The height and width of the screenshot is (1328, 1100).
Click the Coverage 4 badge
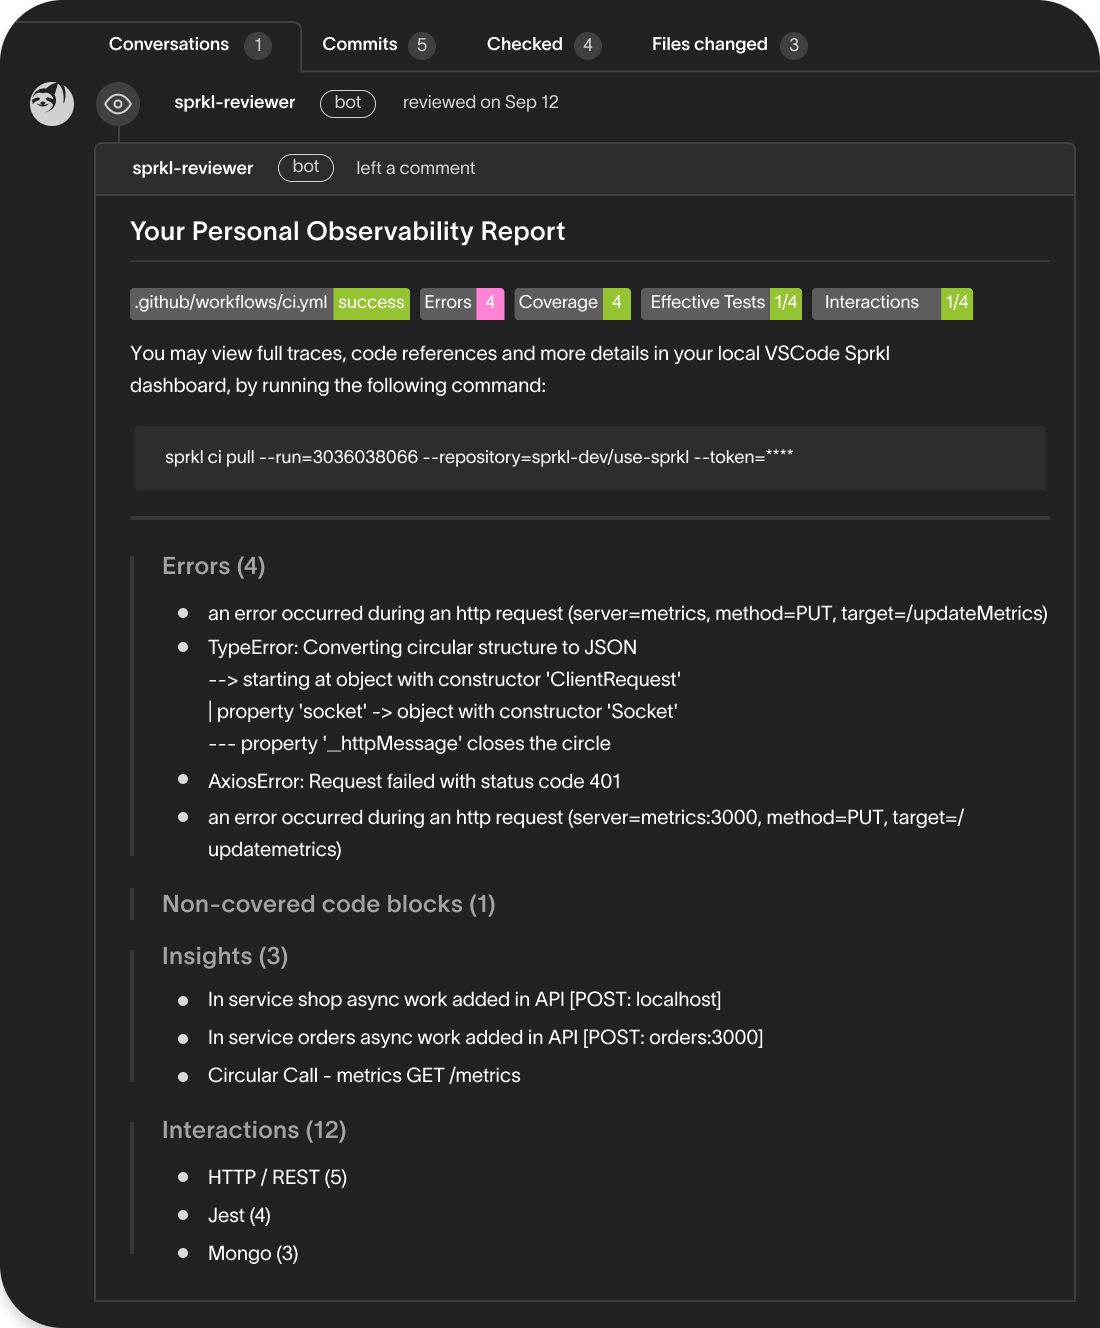click(572, 303)
